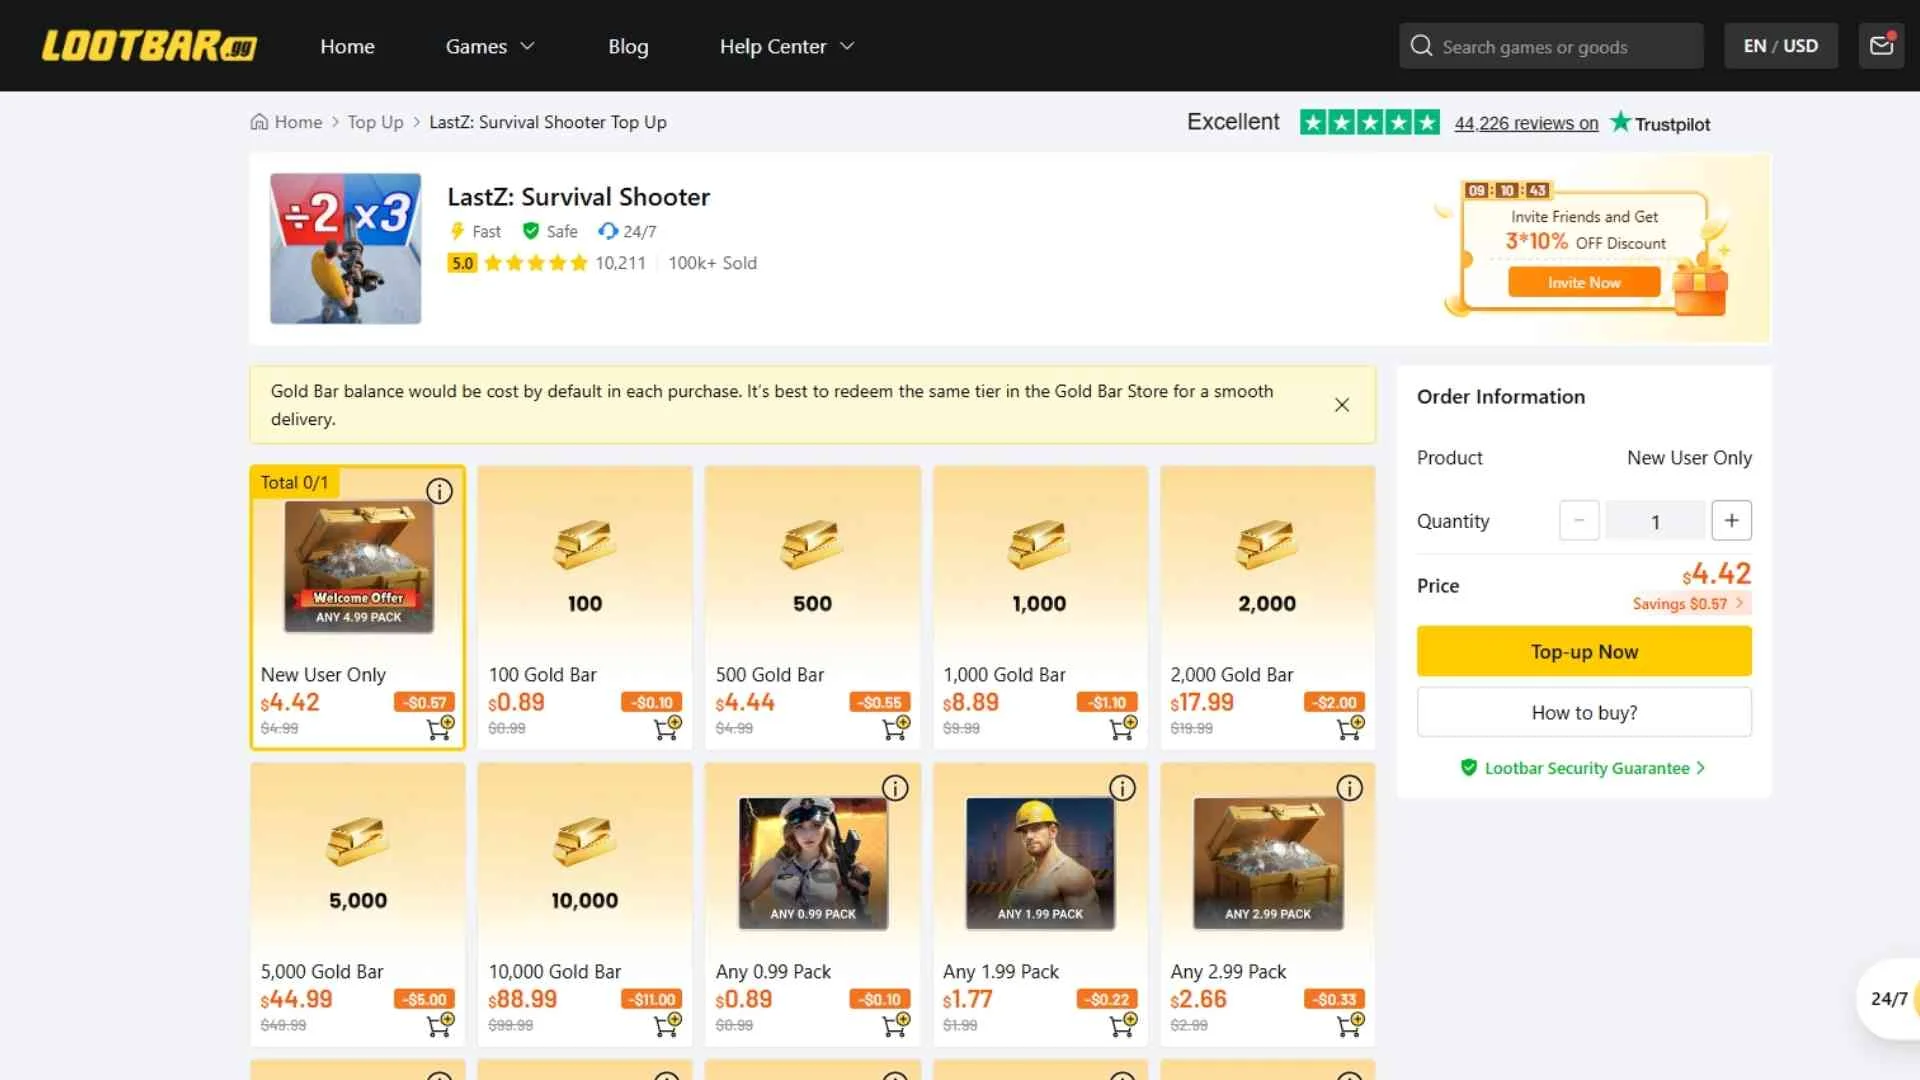This screenshot has height=1080, width=1920.
Task: Add 1,000 Gold Bar to cart
Action: 1122,727
